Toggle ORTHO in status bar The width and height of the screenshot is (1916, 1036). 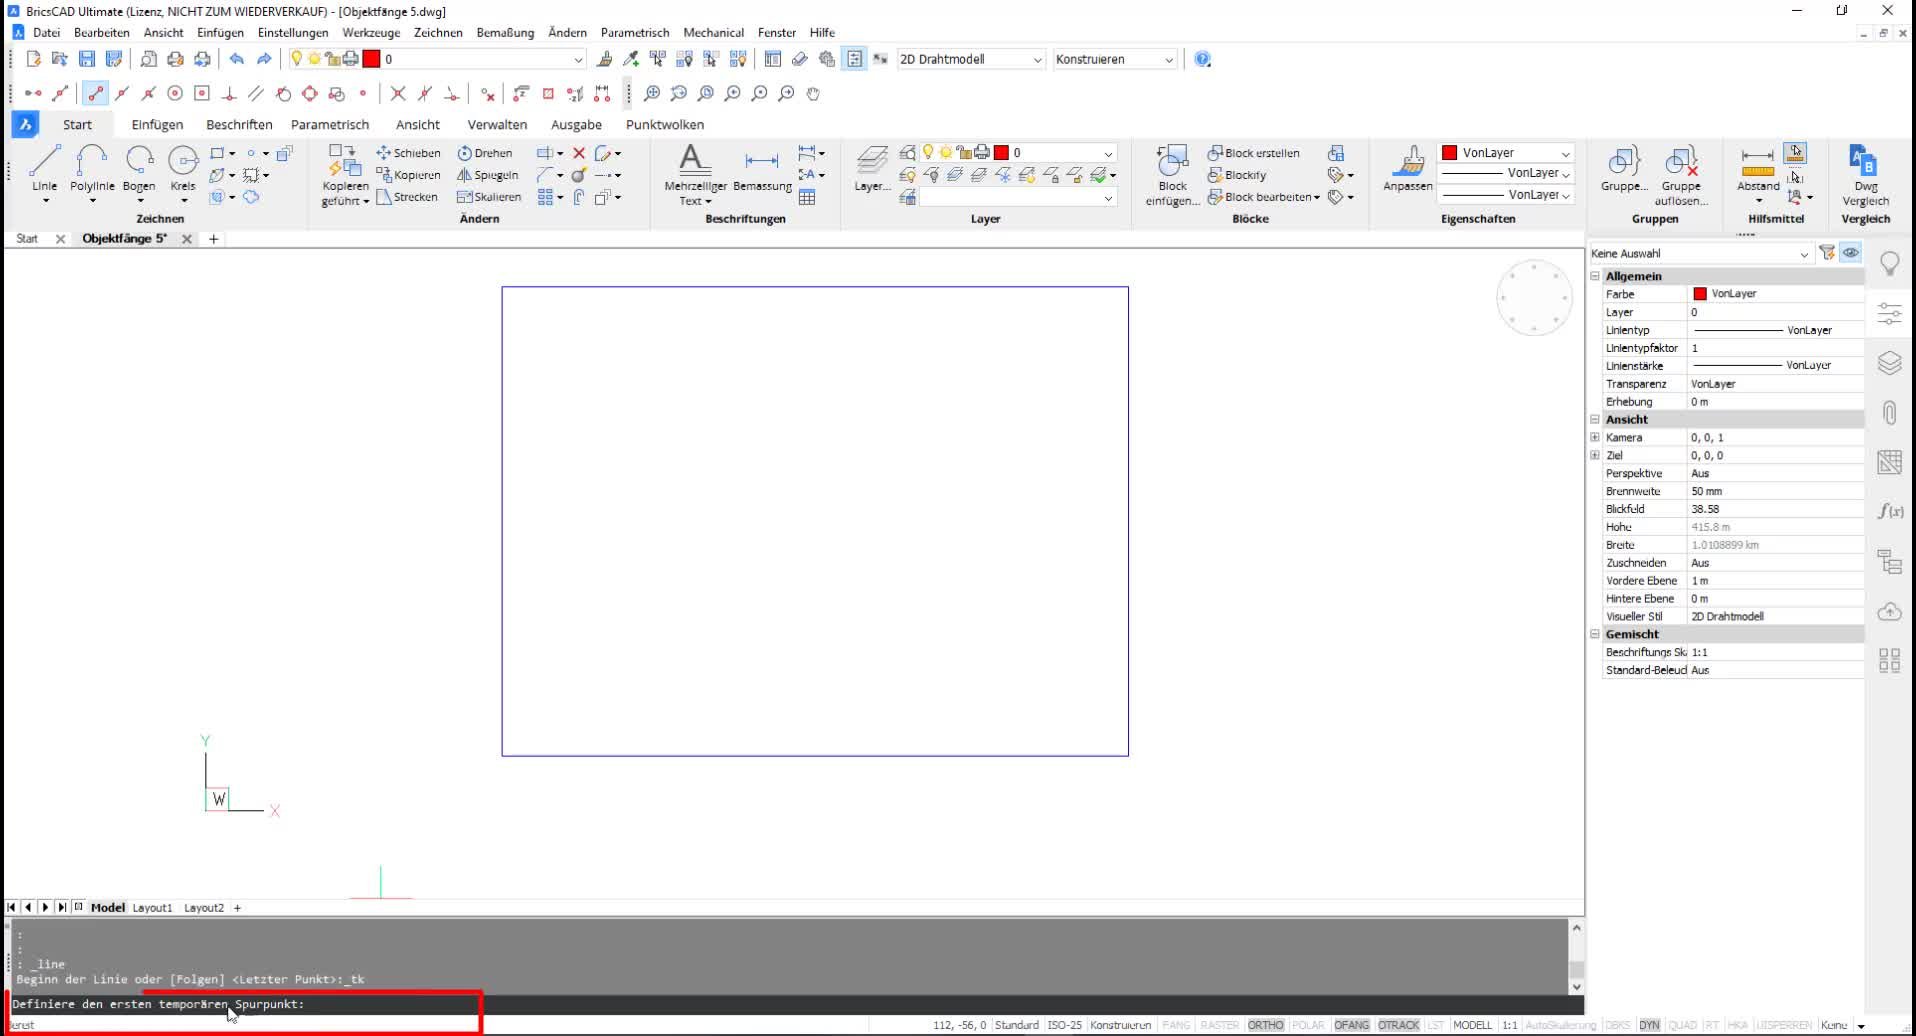(x=1265, y=1025)
